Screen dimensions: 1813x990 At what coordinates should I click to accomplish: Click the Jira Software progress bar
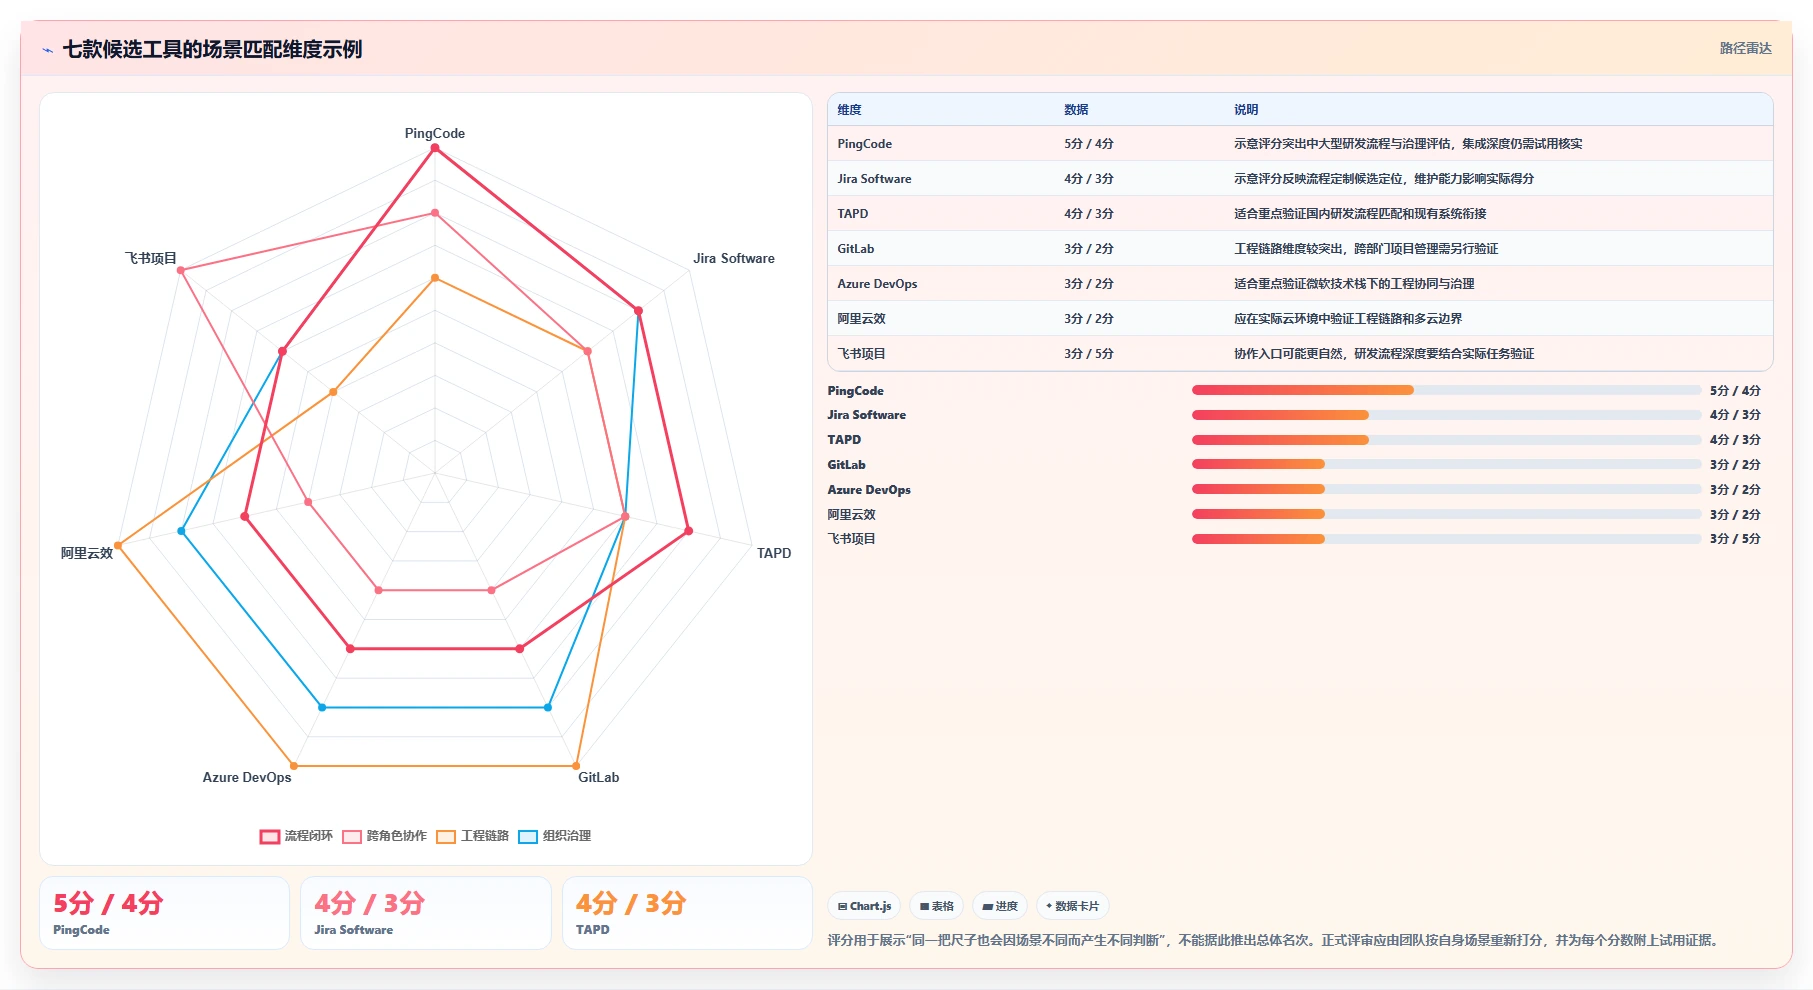[1446, 415]
